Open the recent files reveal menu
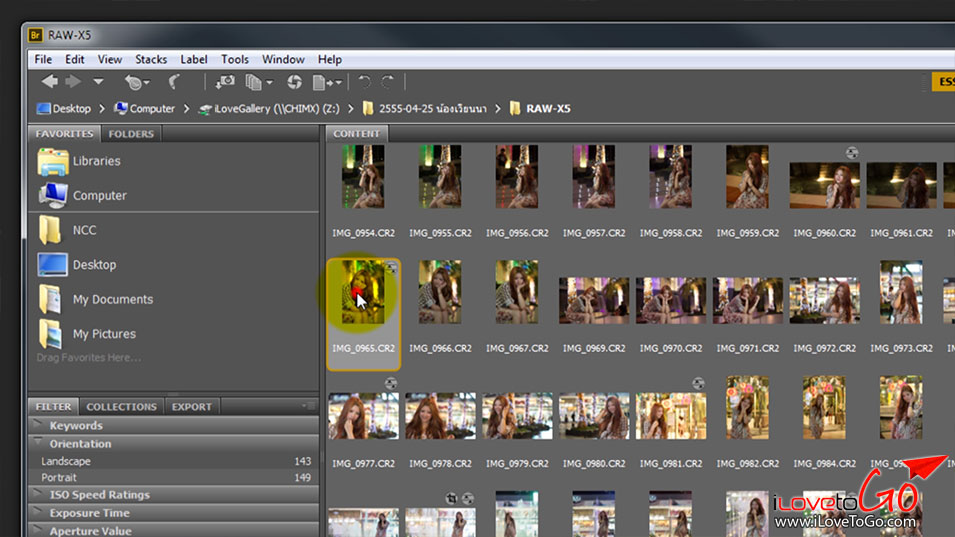Screen dimensions: 955x537 136,82
